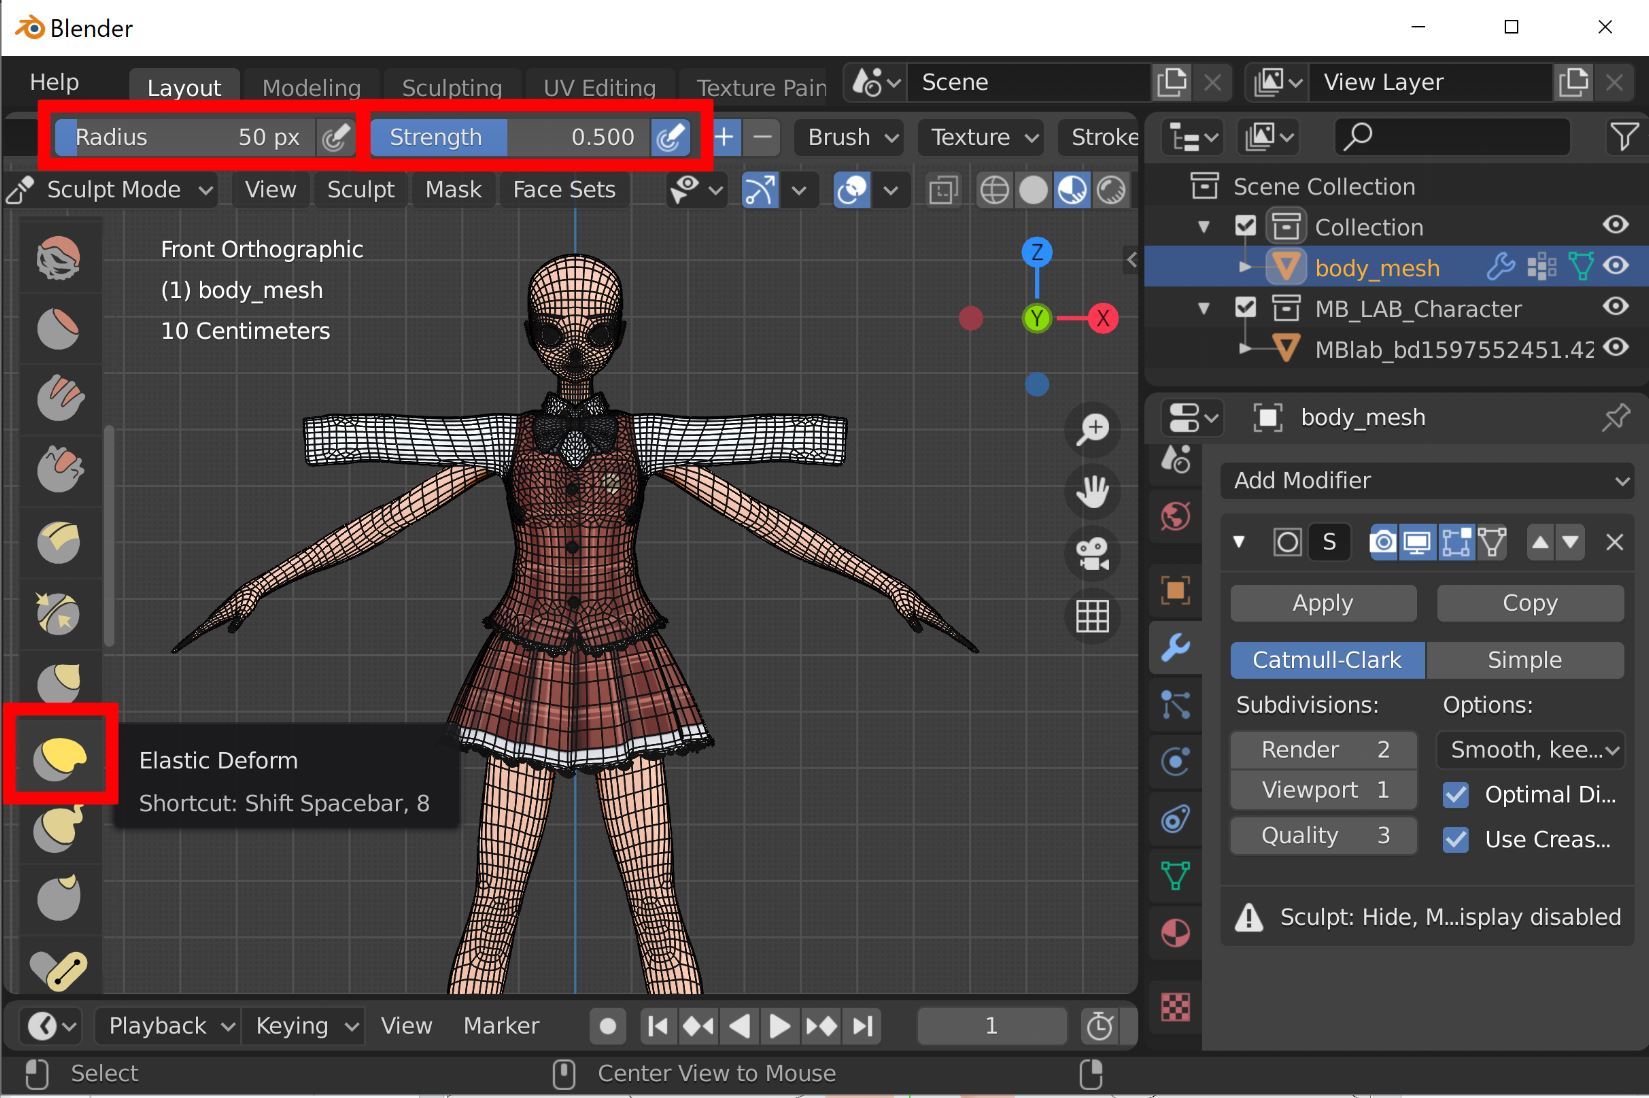Select the Simple subdivision type

point(1524,660)
